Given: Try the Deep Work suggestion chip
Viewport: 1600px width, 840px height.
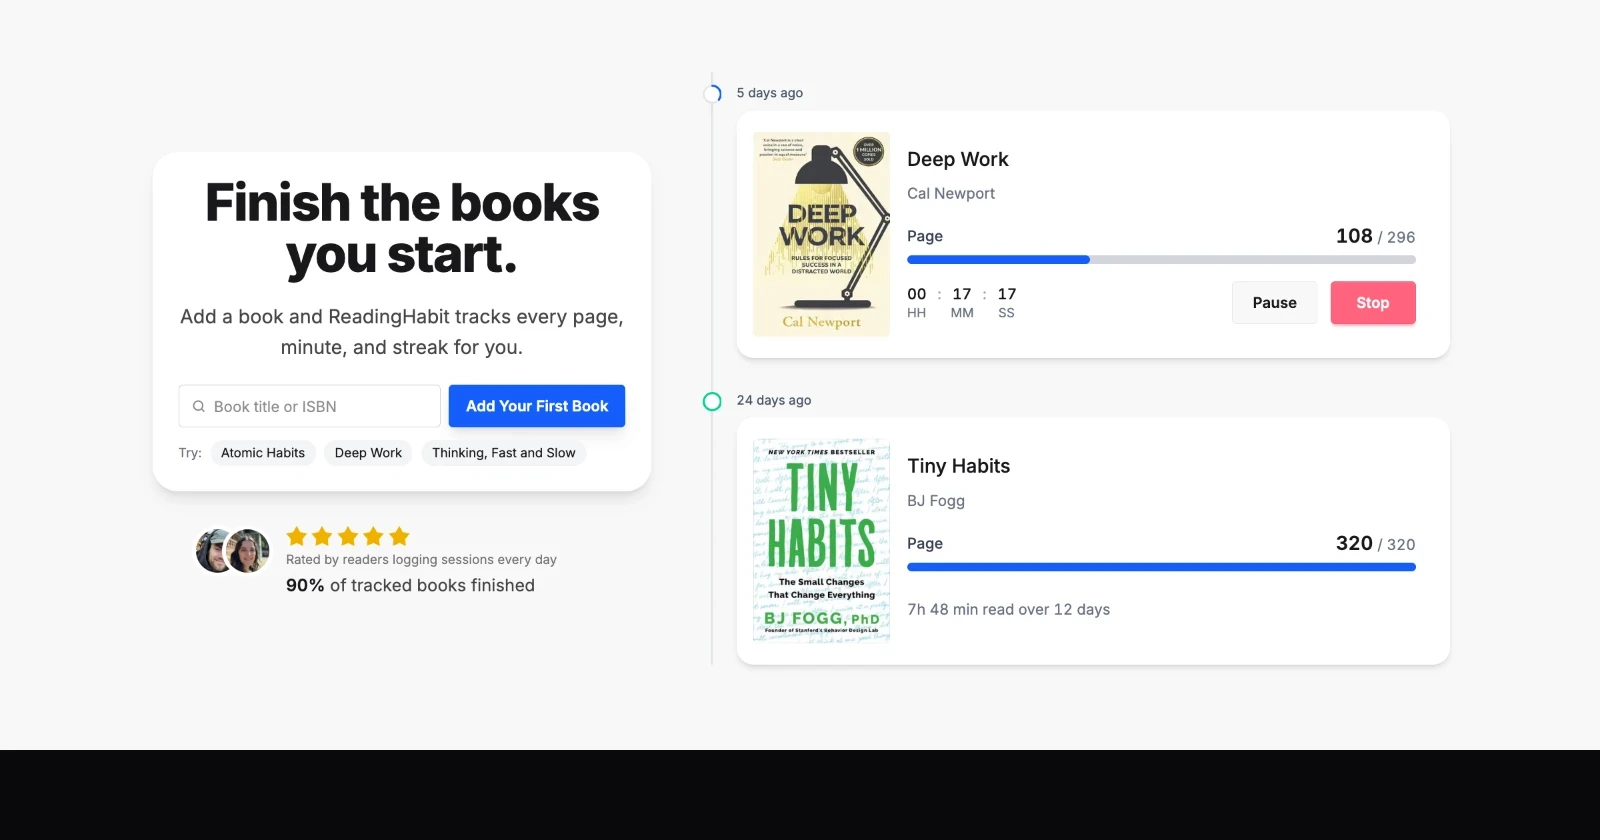Looking at the screenshot, I should click(368, 453).
